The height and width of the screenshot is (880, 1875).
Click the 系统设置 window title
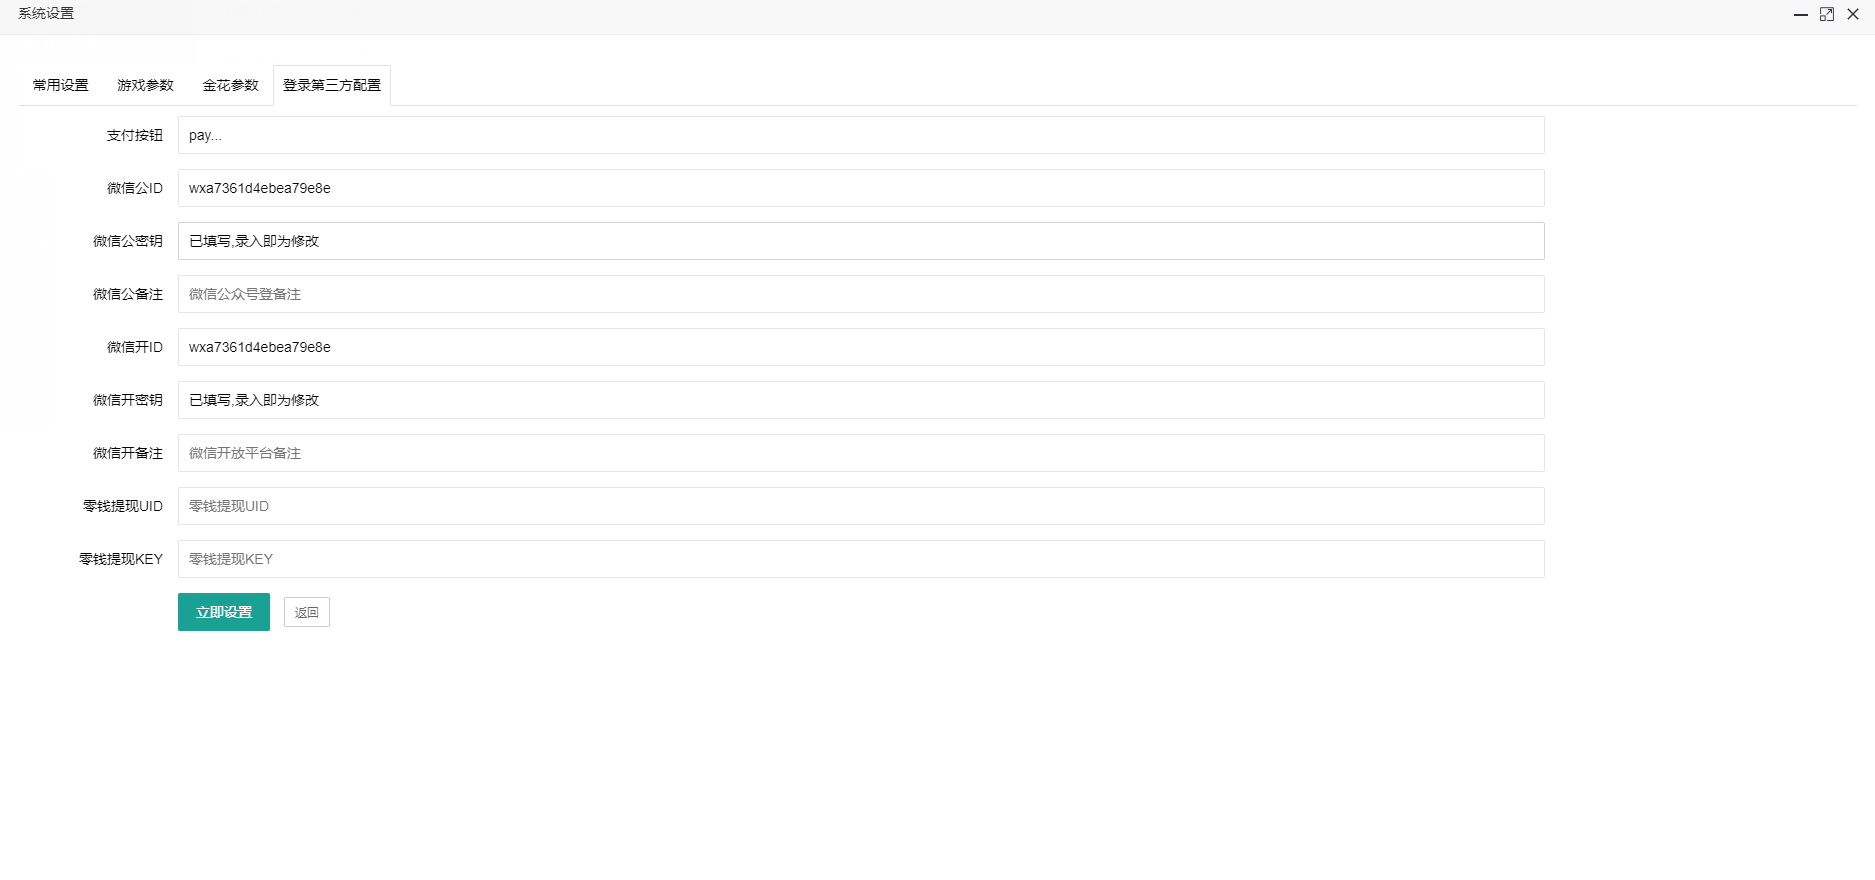tap(46, 14)
